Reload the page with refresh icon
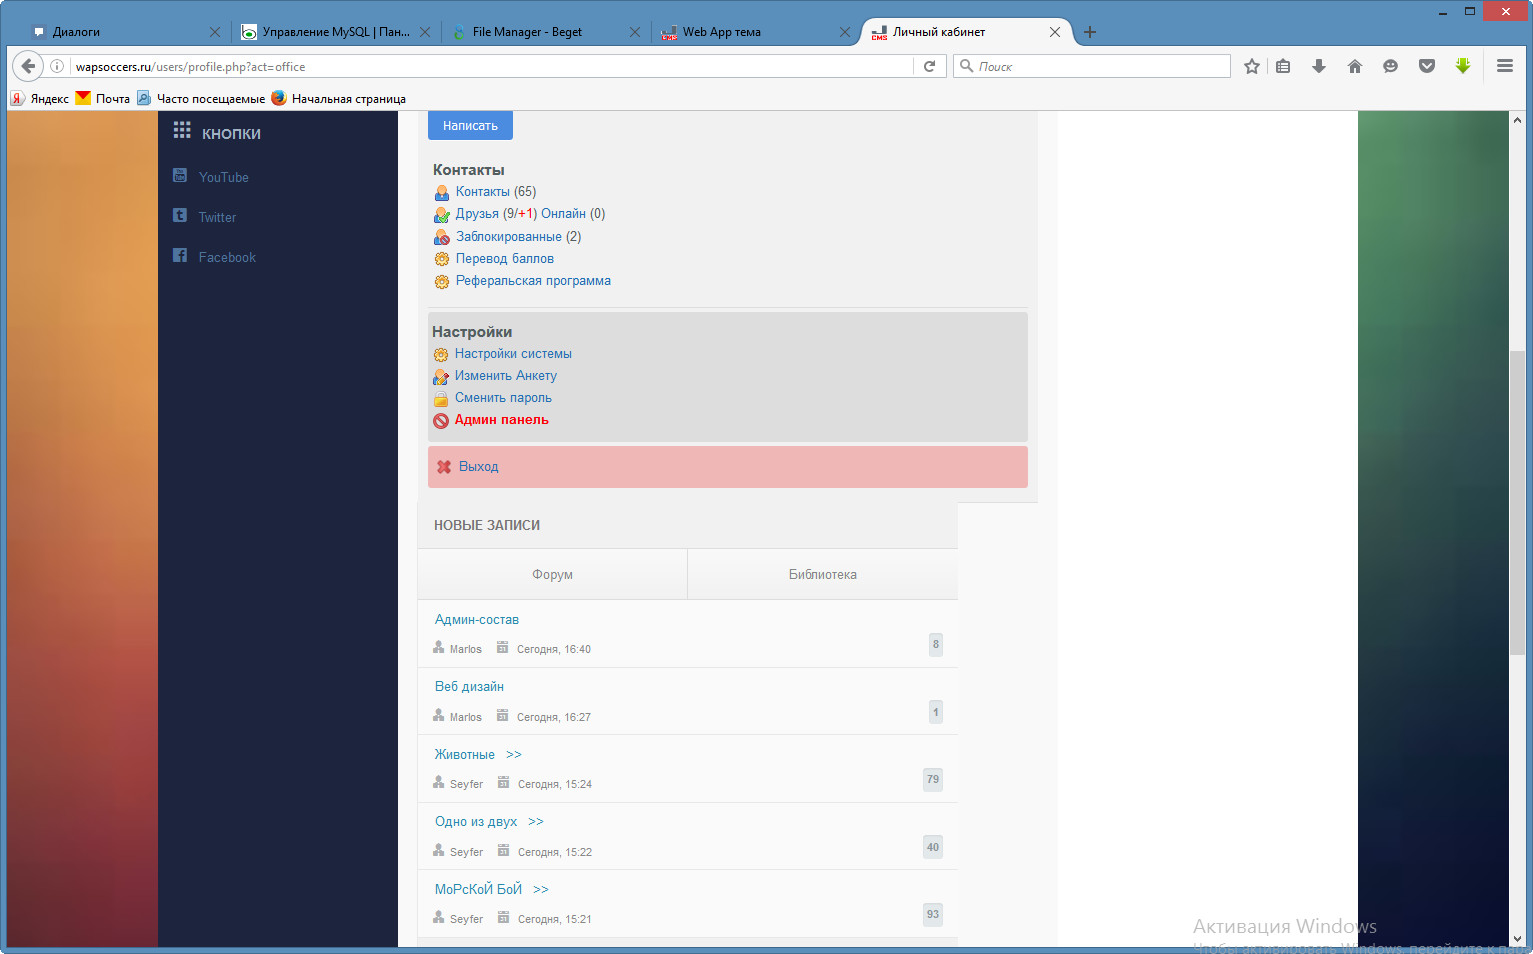Viewport: 1533px width, 954px height. coord(929,66)
